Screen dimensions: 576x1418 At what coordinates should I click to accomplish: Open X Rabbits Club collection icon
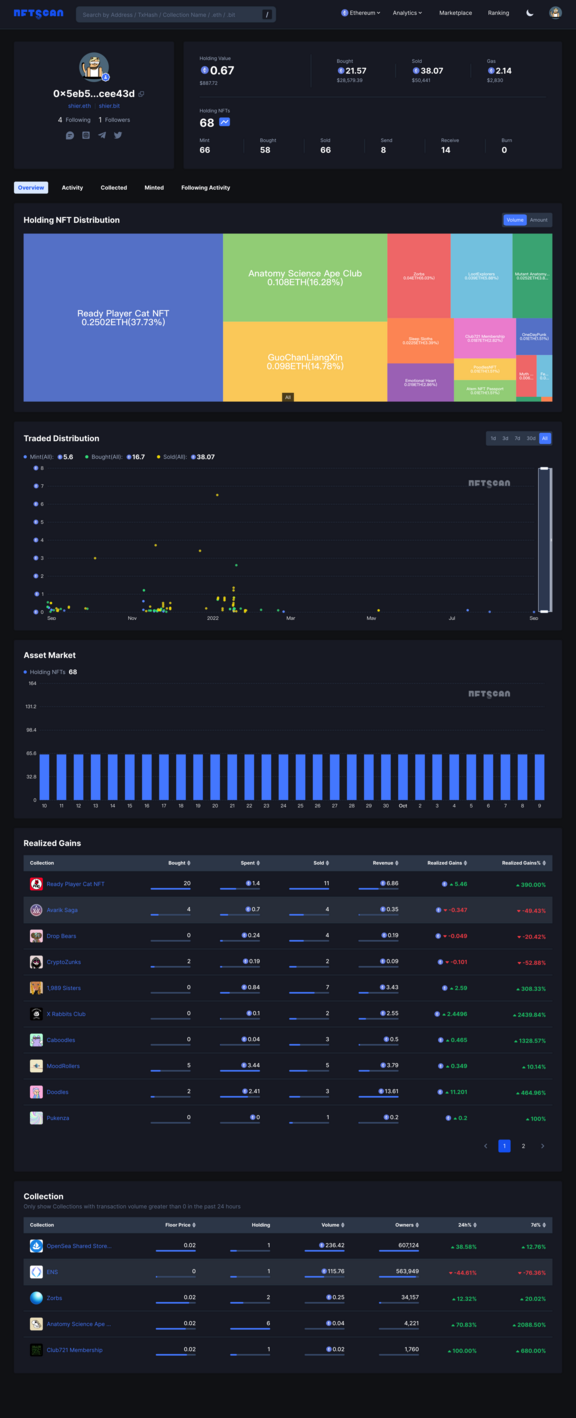click(36, 1014)
